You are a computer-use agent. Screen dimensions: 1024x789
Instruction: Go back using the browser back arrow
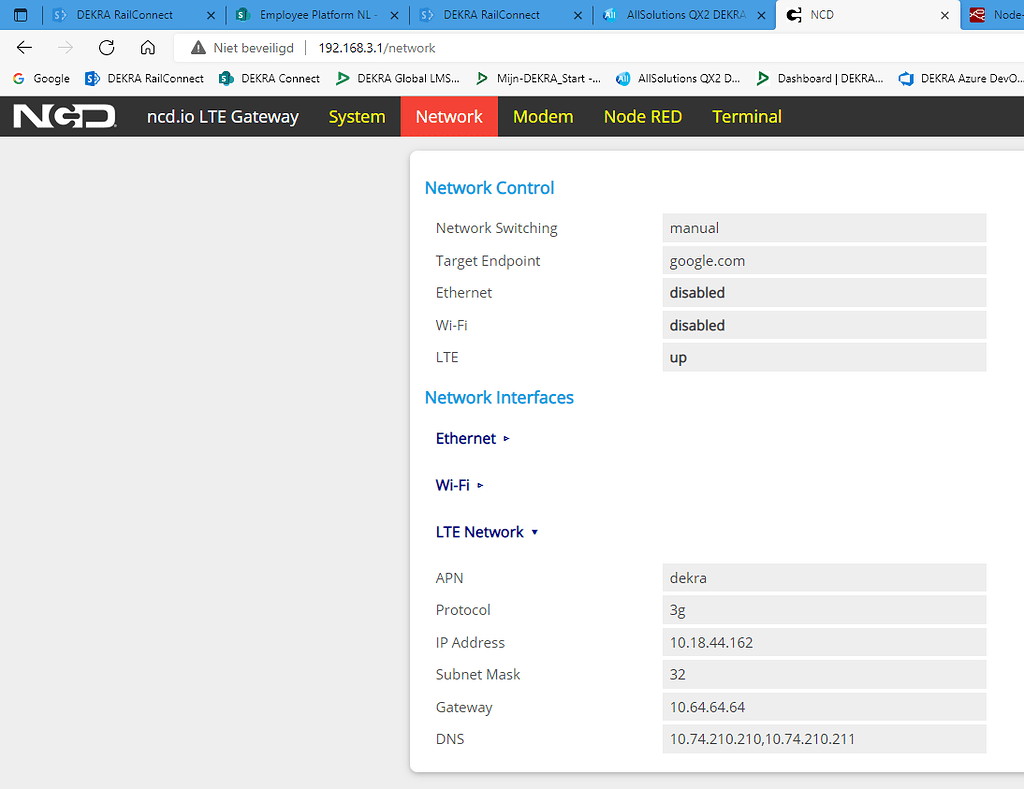(24, 47)
